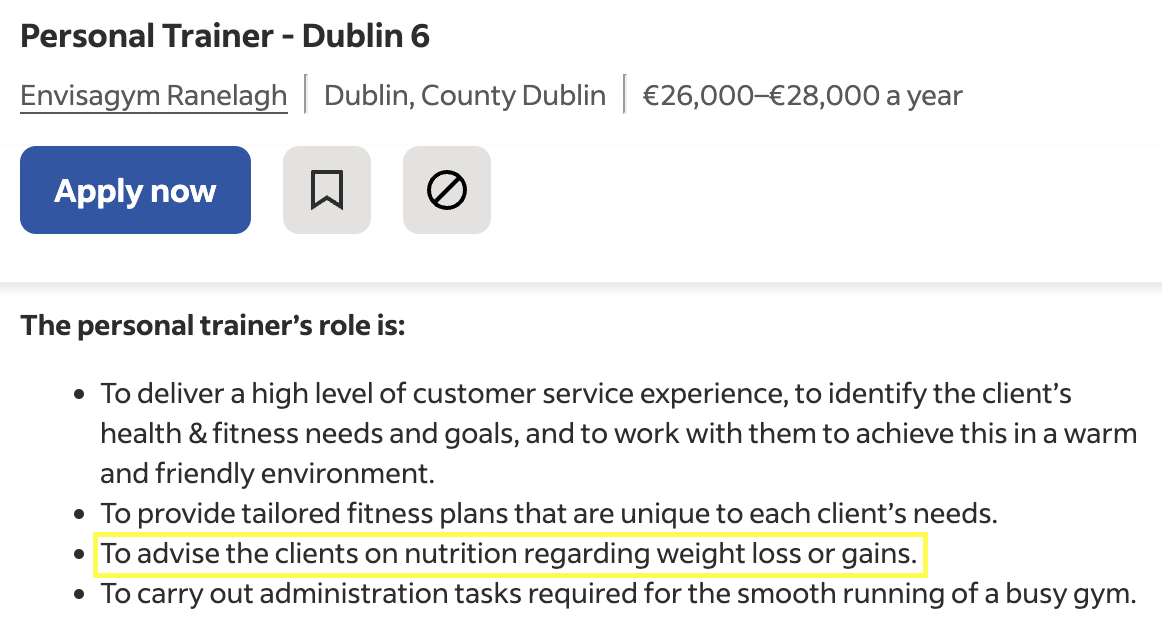The height and width of the screenshot is (634, 1162).
Task: Click the Dublin, County Dublin location text
Action: click(465, 96)
